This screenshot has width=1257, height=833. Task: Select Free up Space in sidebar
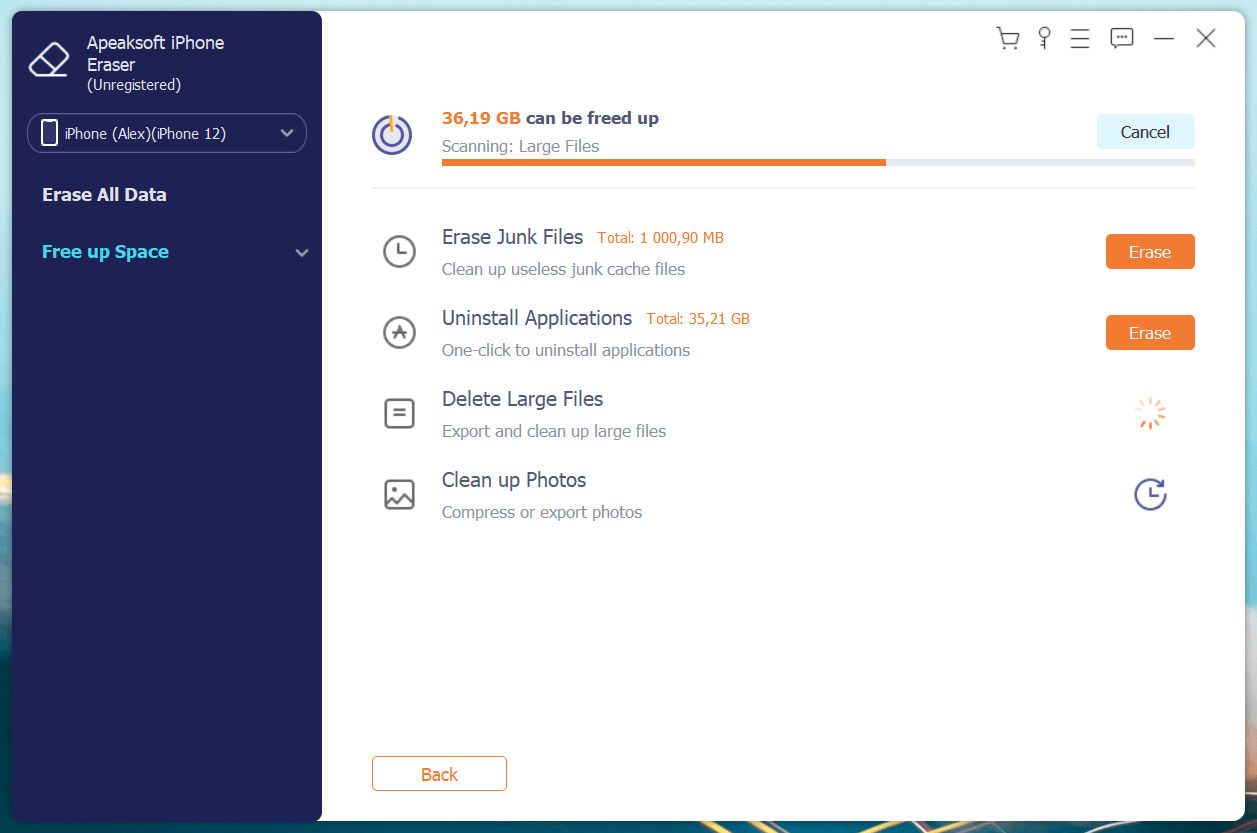(x=105, y=252)
